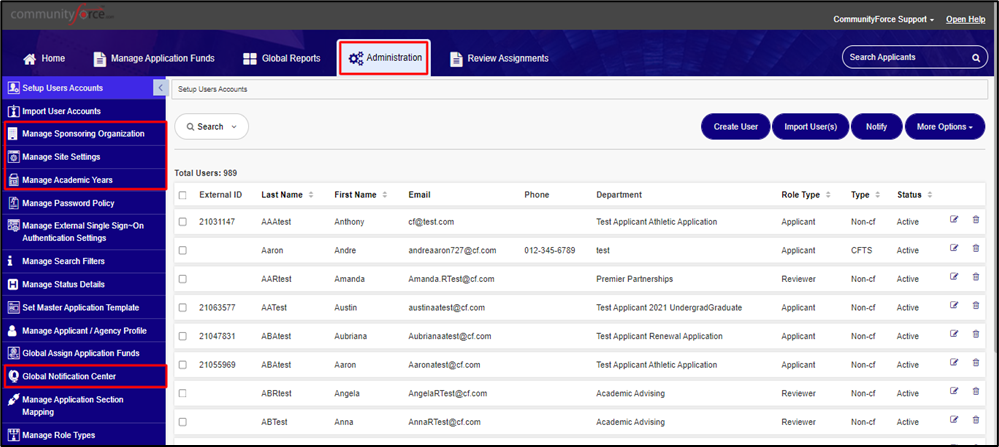Screen dimensions: 999x447
Task: Tick the select-all checkbox in table header
Action: pos(183,195)
